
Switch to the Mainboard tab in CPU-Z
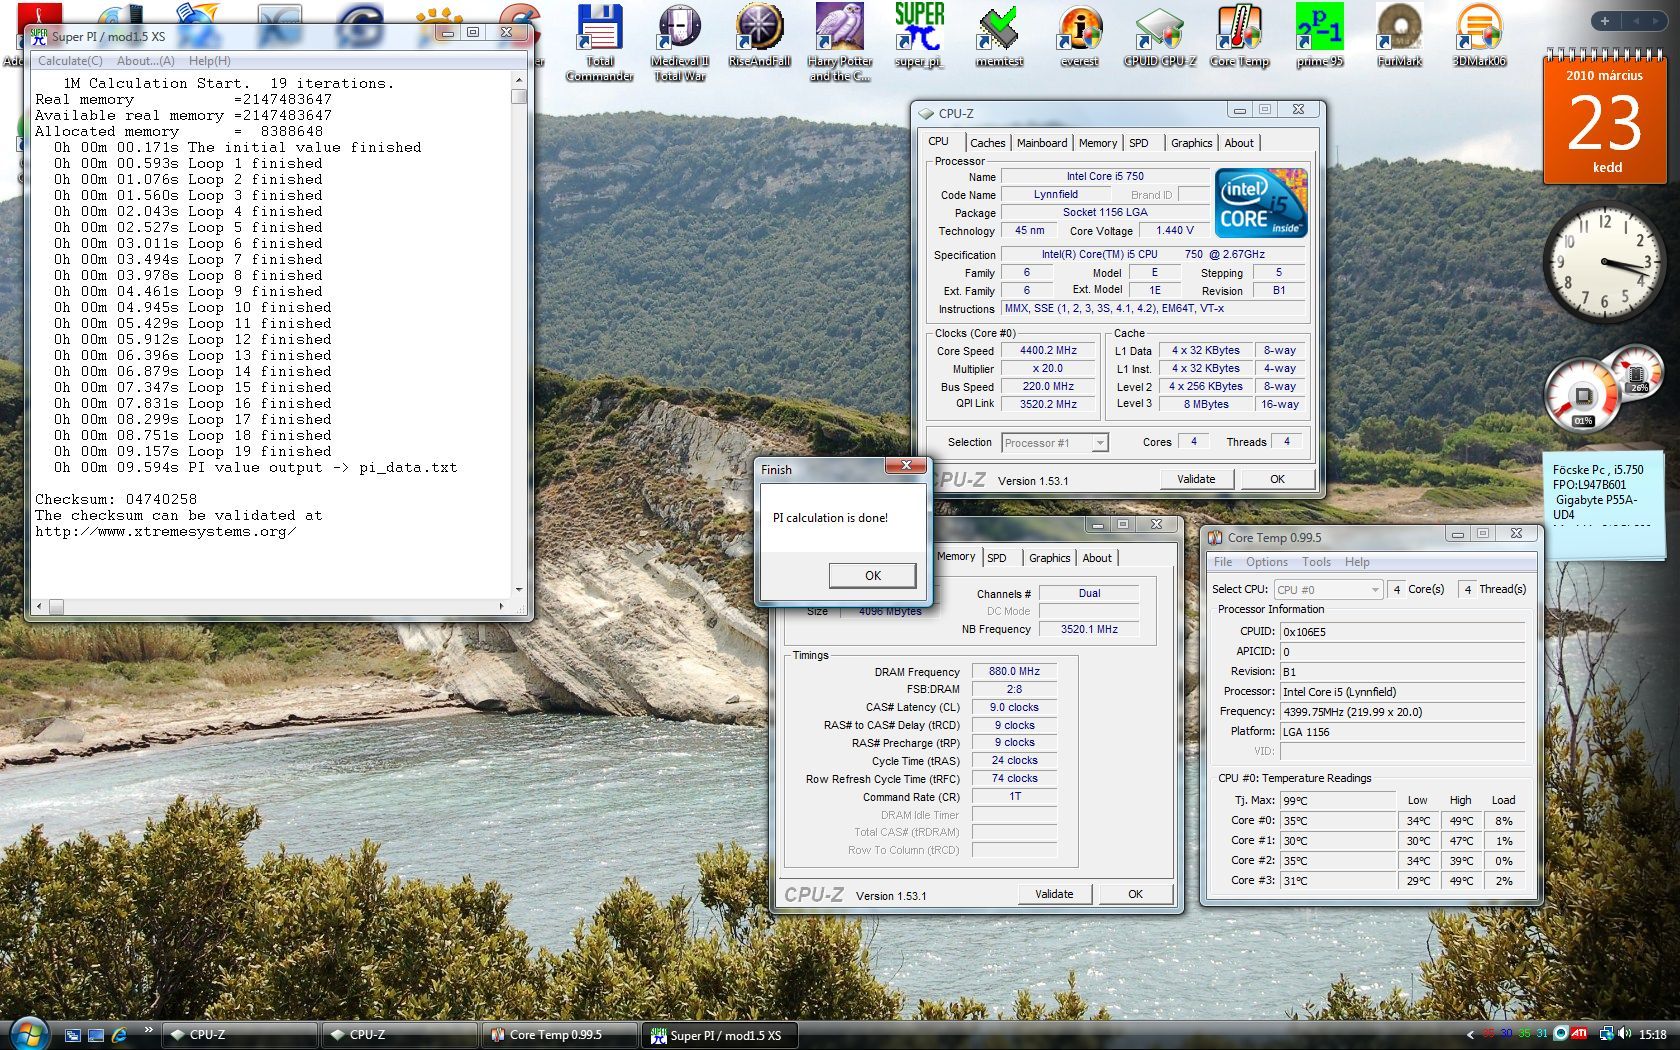tap(1041, 143)
